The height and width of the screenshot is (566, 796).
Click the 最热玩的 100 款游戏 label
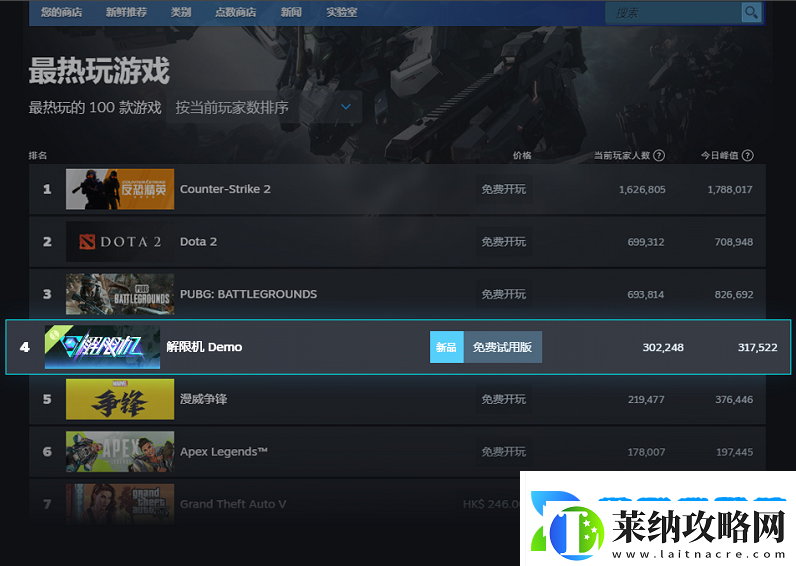click(x=95, y=107)
